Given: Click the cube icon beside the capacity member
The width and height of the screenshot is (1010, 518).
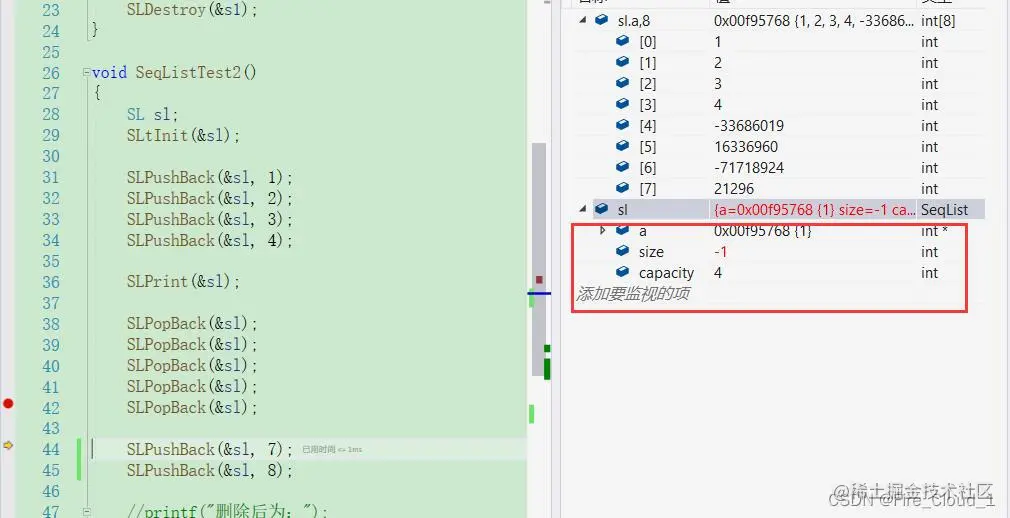Looking at the screenshot, I should point(622,272).
